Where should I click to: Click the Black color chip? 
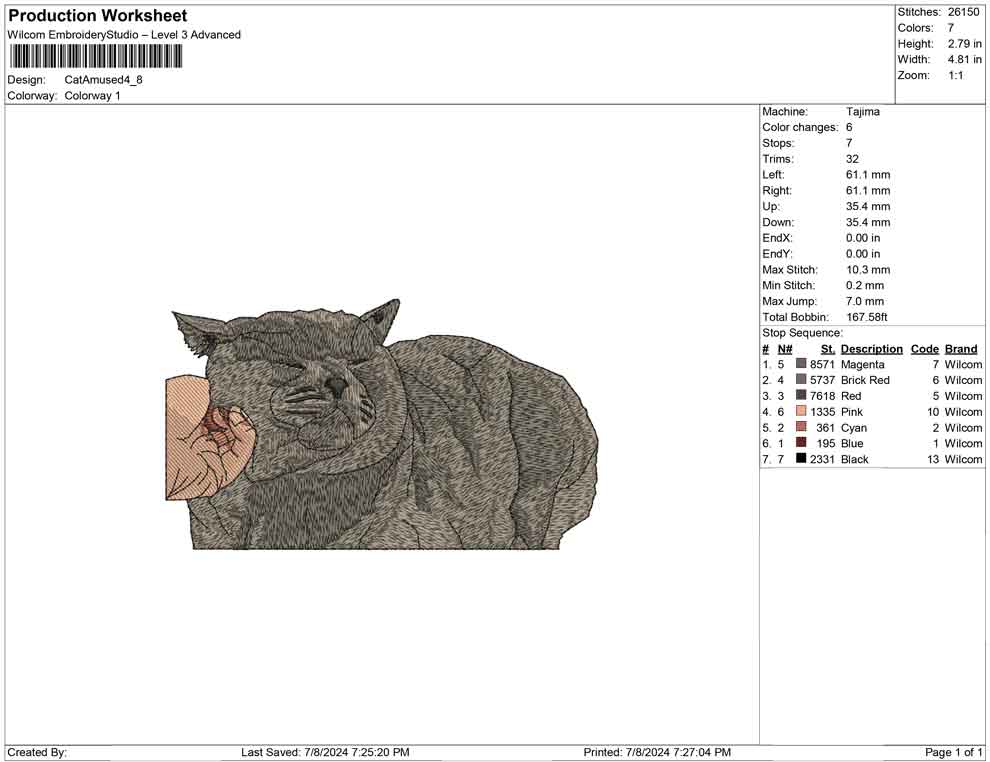pos(799,459)
